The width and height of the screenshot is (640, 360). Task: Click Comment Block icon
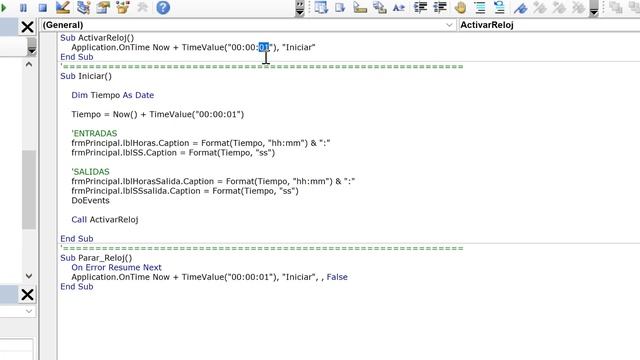(480, 7)
